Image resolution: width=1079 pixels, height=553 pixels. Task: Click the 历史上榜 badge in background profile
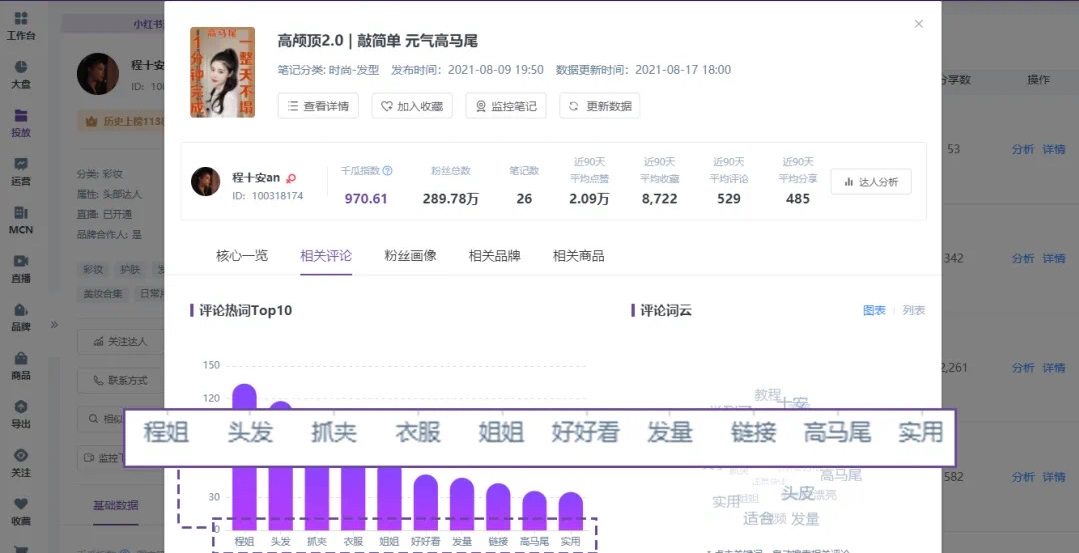121,122
